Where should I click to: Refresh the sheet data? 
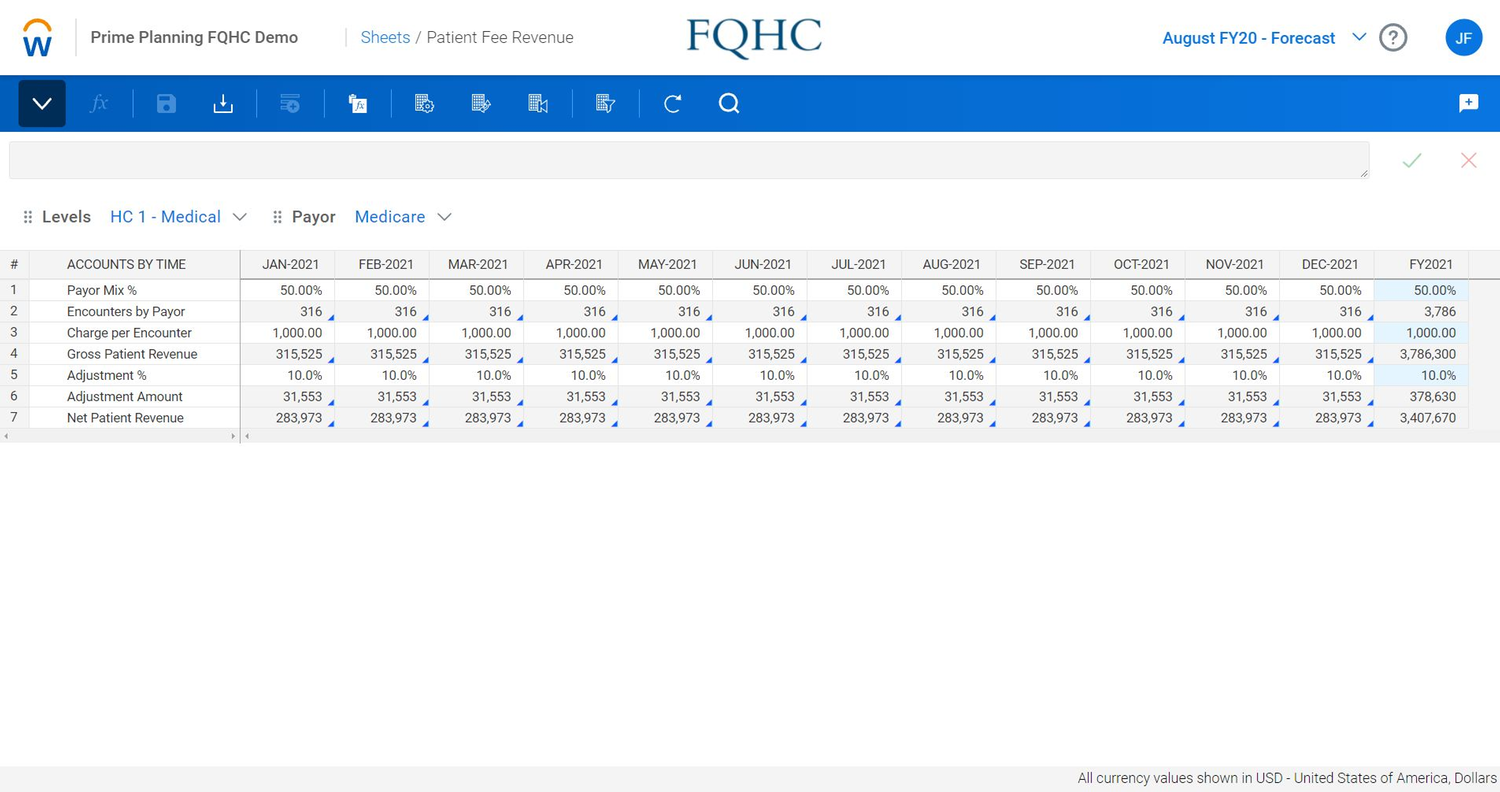pos(672,103)
